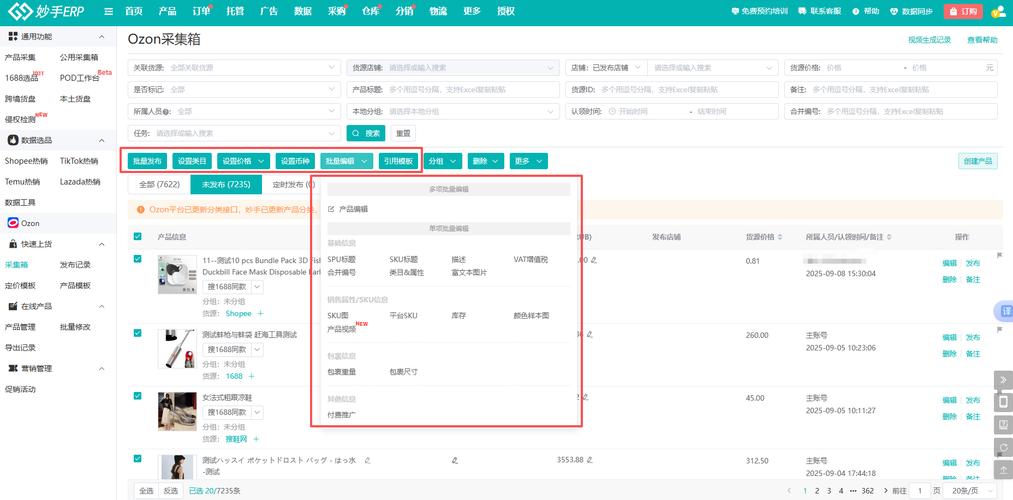Expand the 更多 dropdown button

coord(528,161)
